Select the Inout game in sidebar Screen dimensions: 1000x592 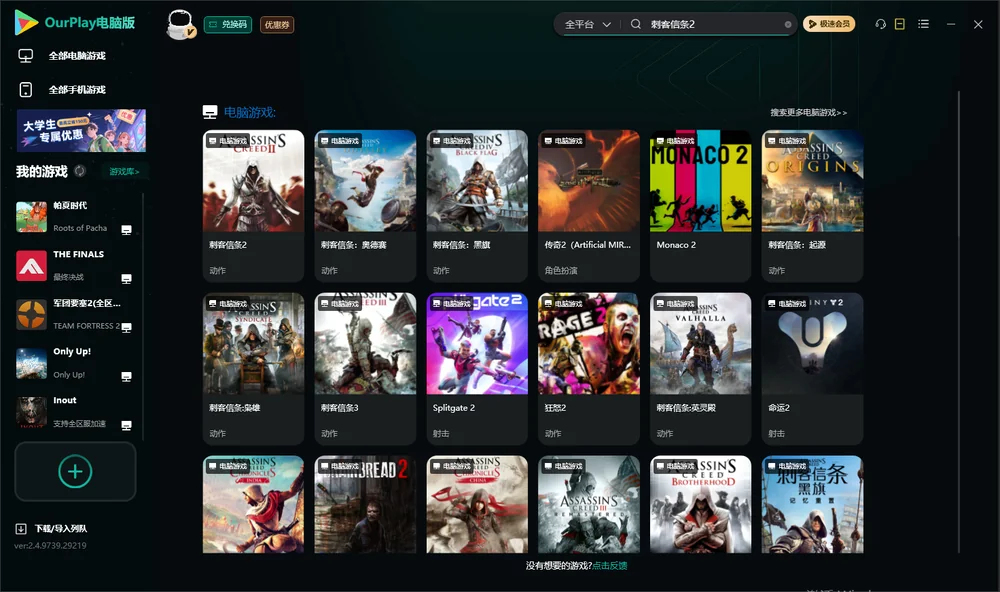(31, 413)
